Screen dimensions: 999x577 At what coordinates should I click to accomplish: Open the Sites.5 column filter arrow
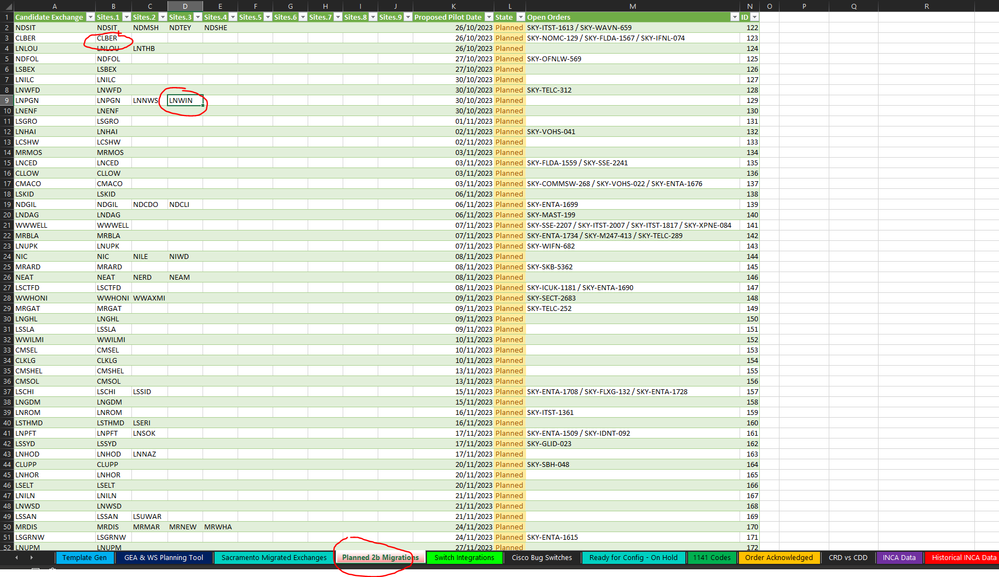click(268, 17)
